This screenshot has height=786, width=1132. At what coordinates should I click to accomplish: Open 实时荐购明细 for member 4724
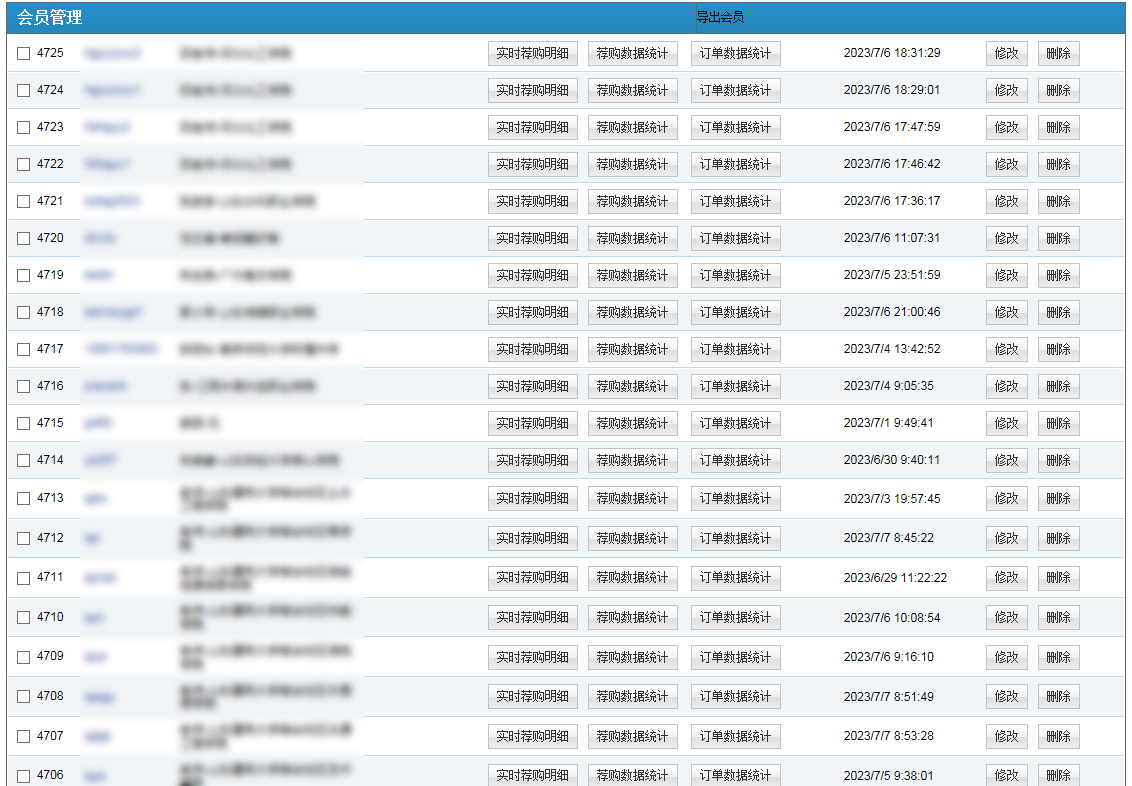[x=532, y=91]
